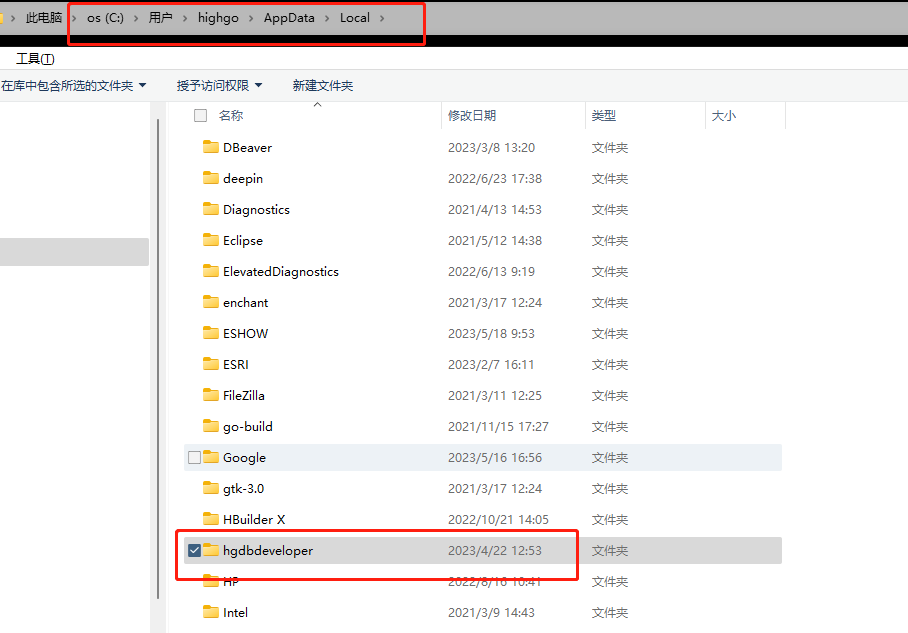
Task: Expand the chevron after 此电脑 in the address bar
Action: (x=74, y=18)
